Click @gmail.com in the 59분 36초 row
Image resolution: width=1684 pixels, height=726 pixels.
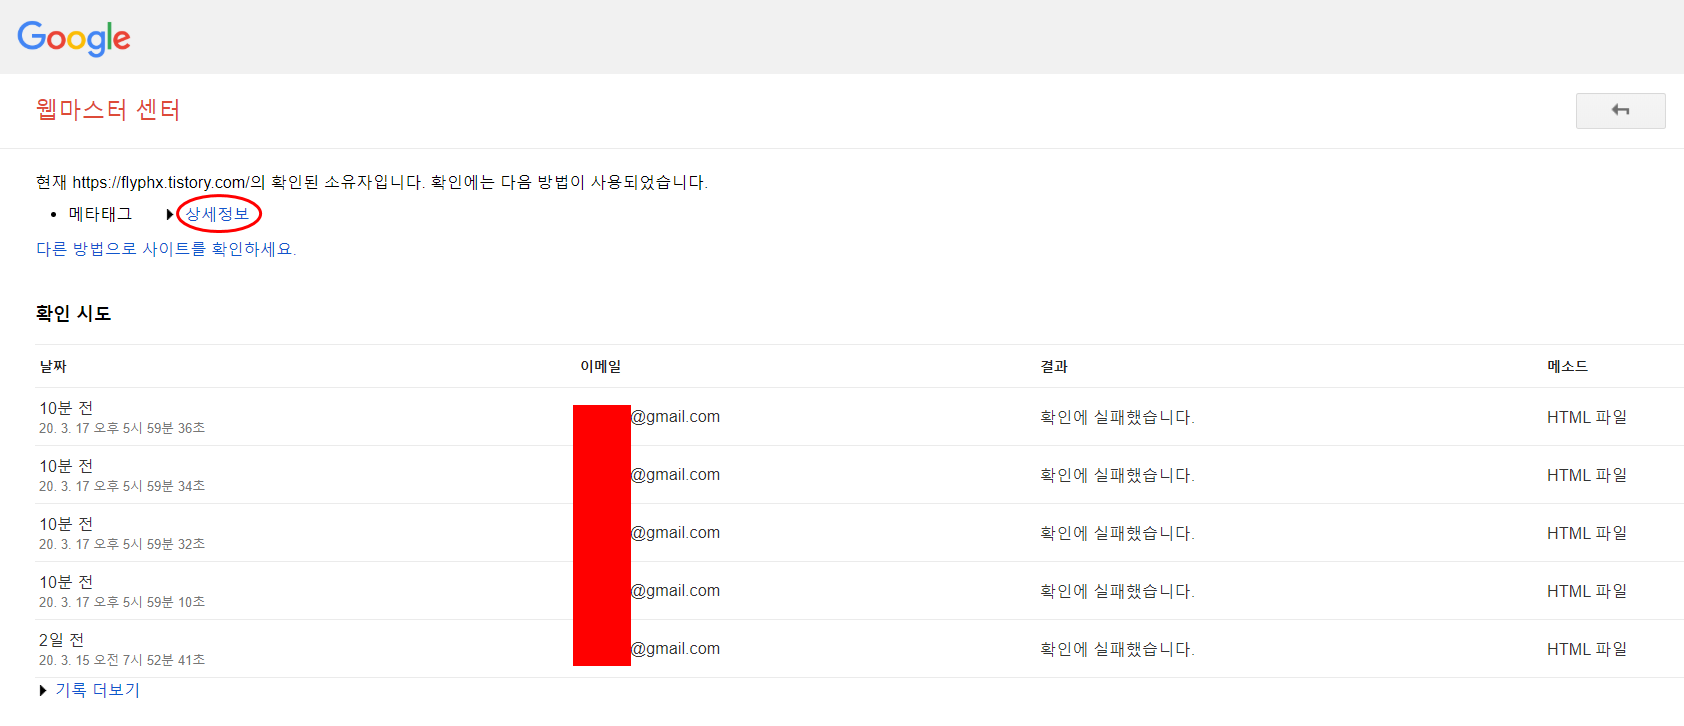(675, 417)
